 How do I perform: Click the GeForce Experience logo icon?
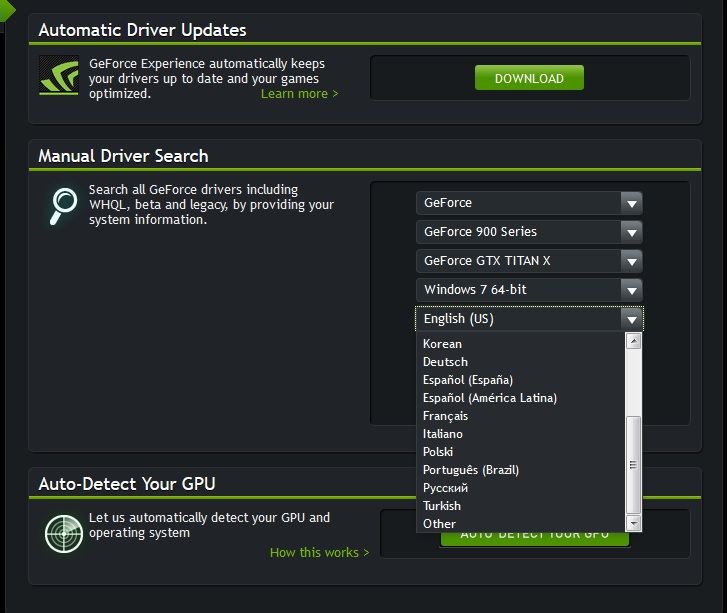tap(59, 76)
